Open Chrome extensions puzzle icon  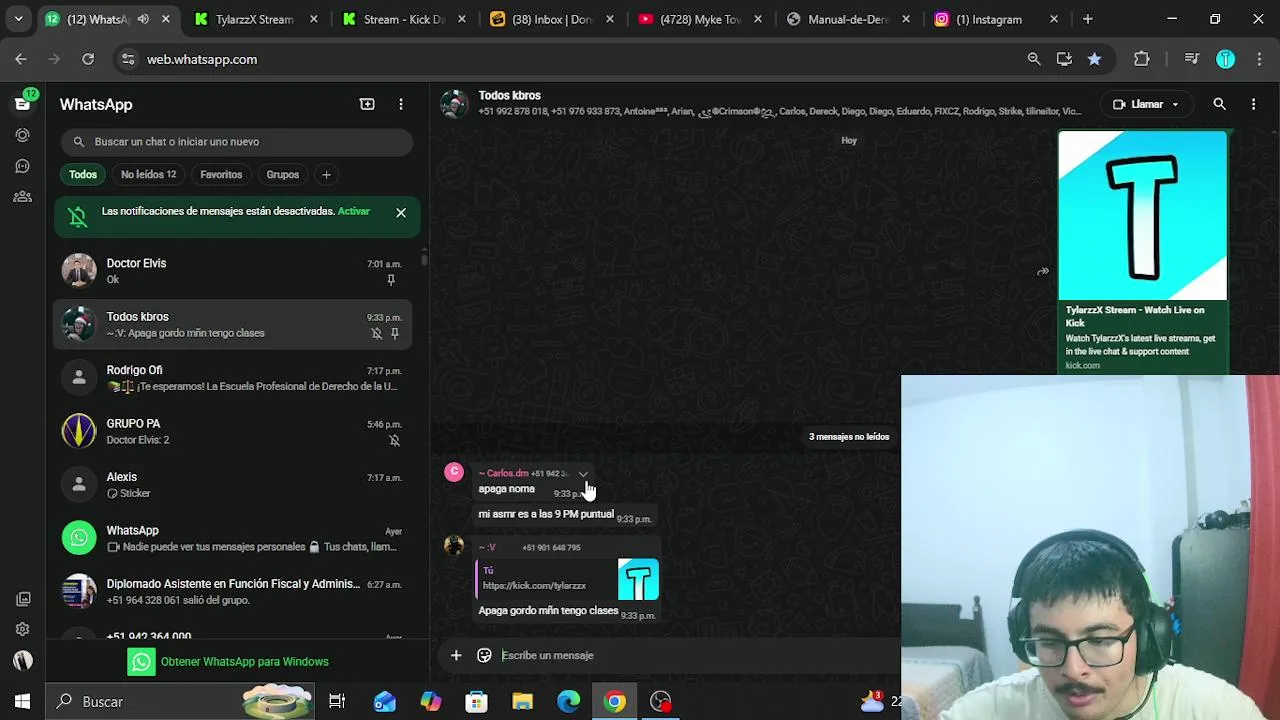1141,59
